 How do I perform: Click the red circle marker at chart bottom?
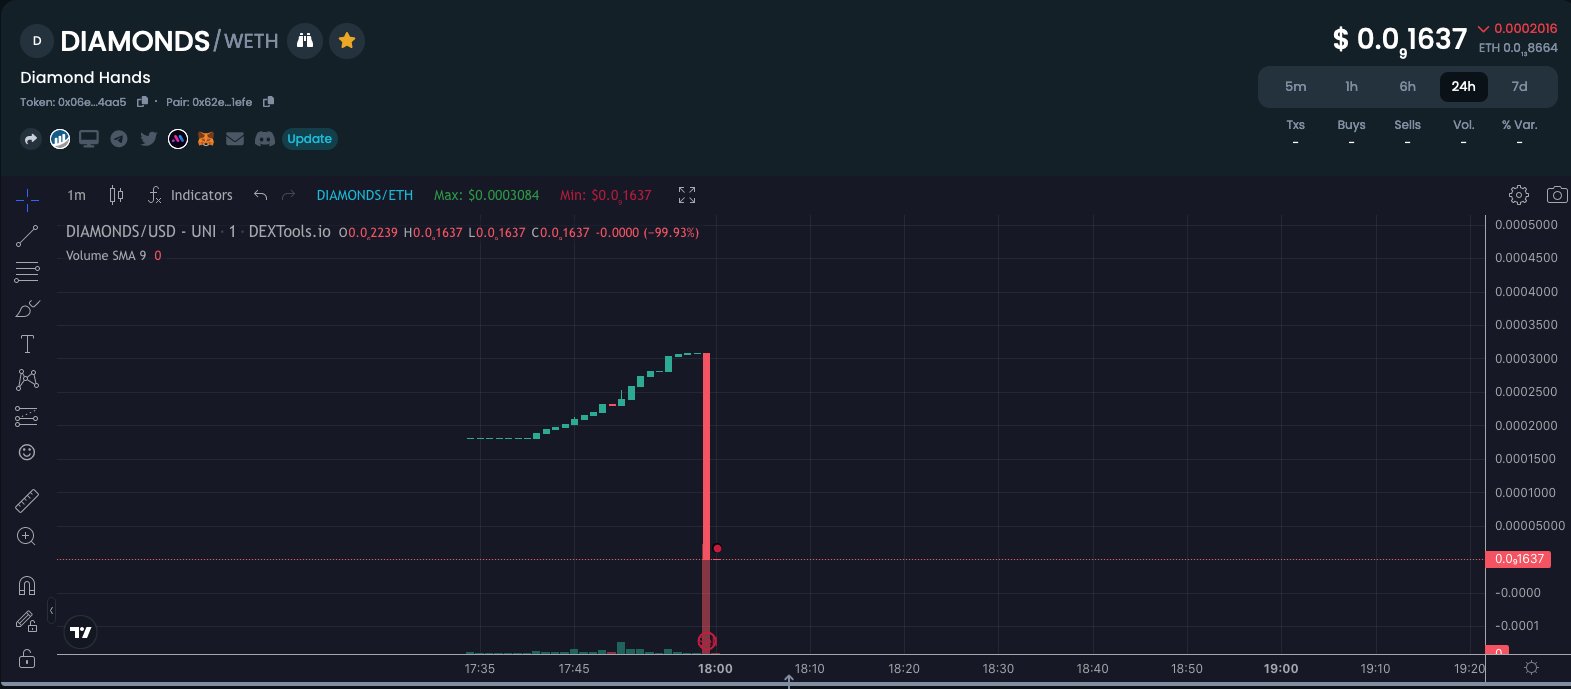[x=707, y=641]
